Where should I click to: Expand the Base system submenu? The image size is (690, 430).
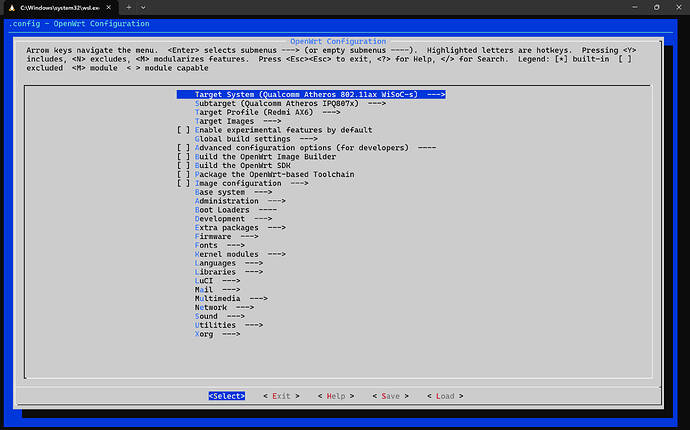pos(233,192)
